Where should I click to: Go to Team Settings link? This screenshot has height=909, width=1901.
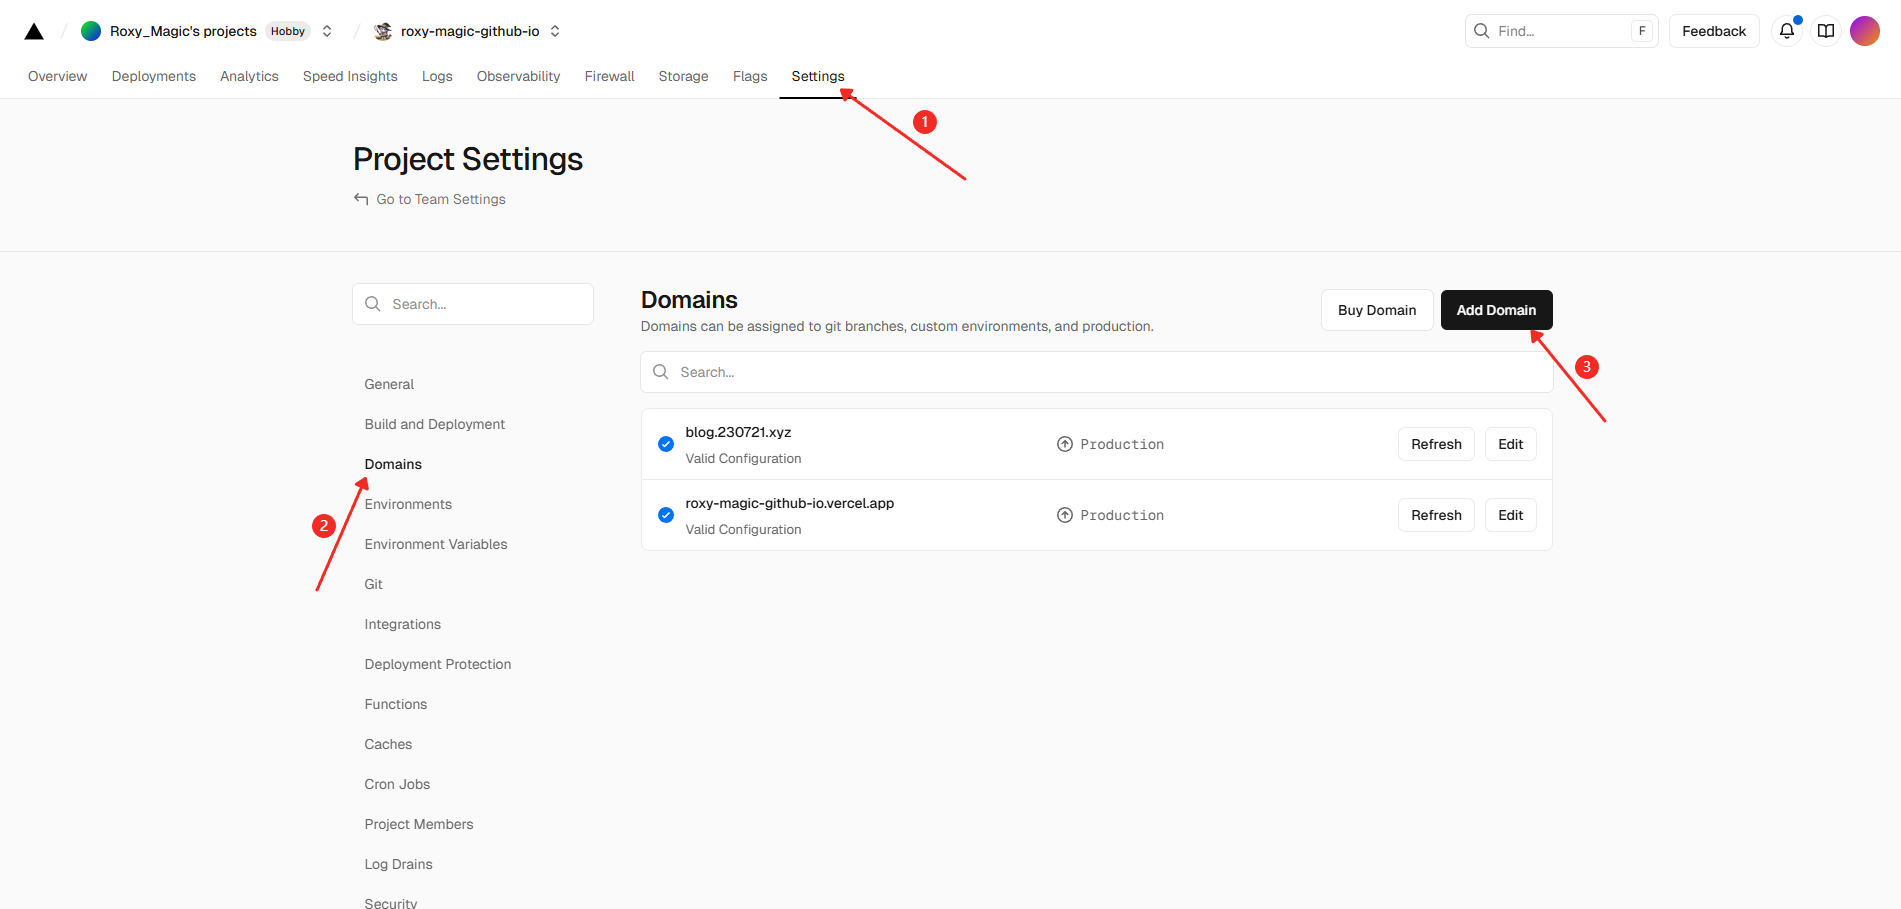441,199
